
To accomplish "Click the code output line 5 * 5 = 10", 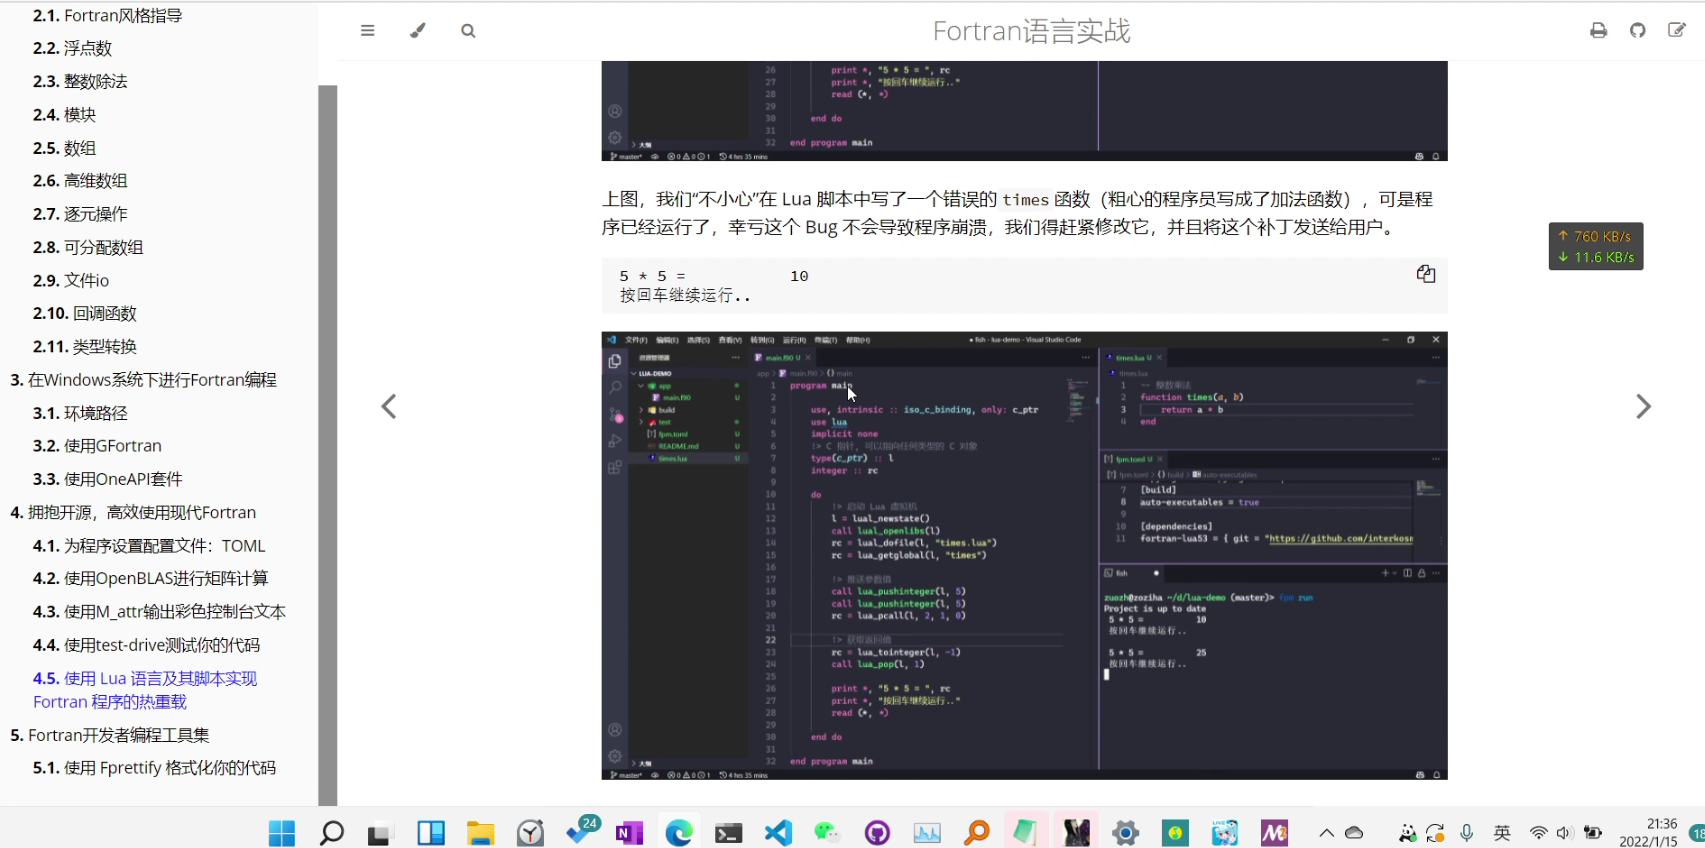I will tap(714, 277).
